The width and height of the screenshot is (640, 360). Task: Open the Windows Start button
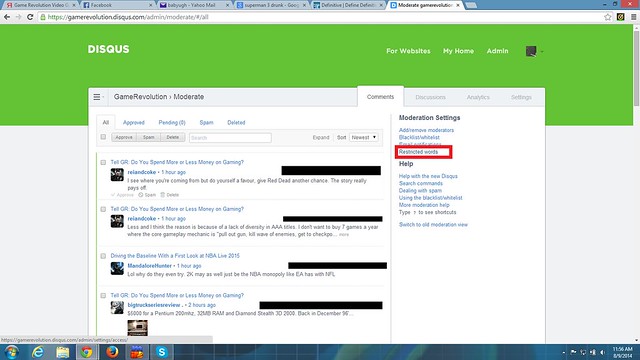click(11, 352)
